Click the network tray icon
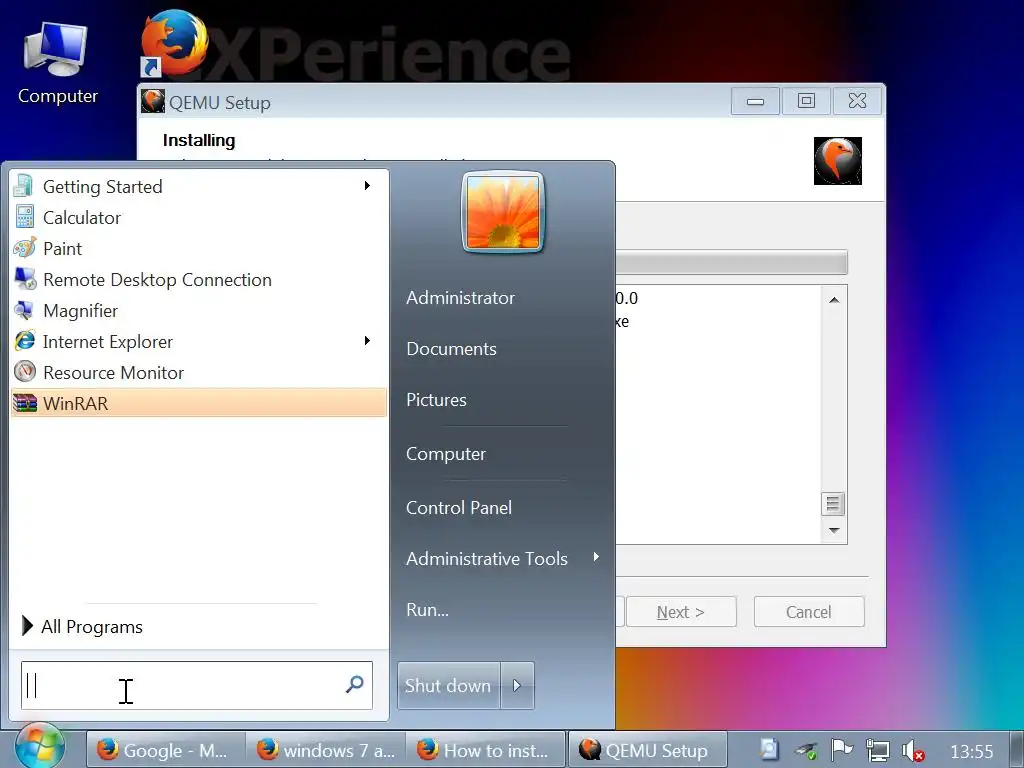 (877, 750)
